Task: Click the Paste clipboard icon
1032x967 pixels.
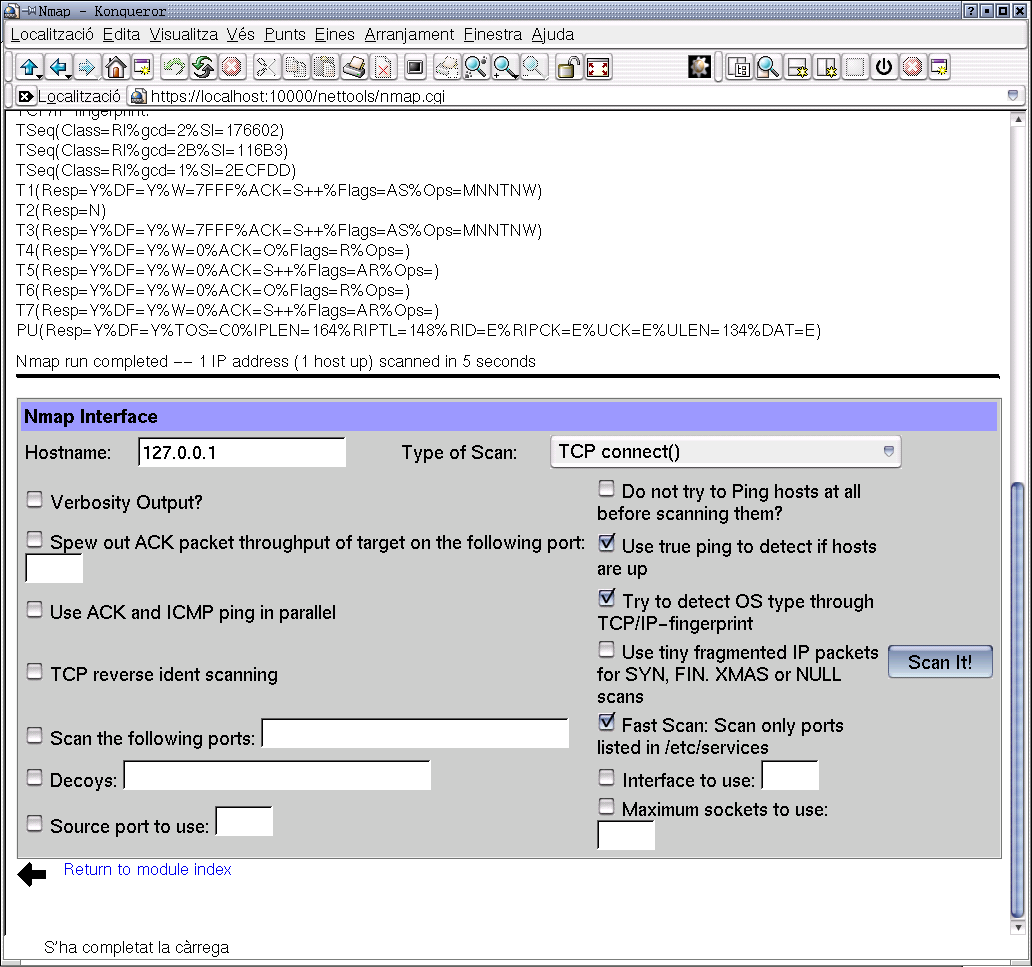Action: 325,67
